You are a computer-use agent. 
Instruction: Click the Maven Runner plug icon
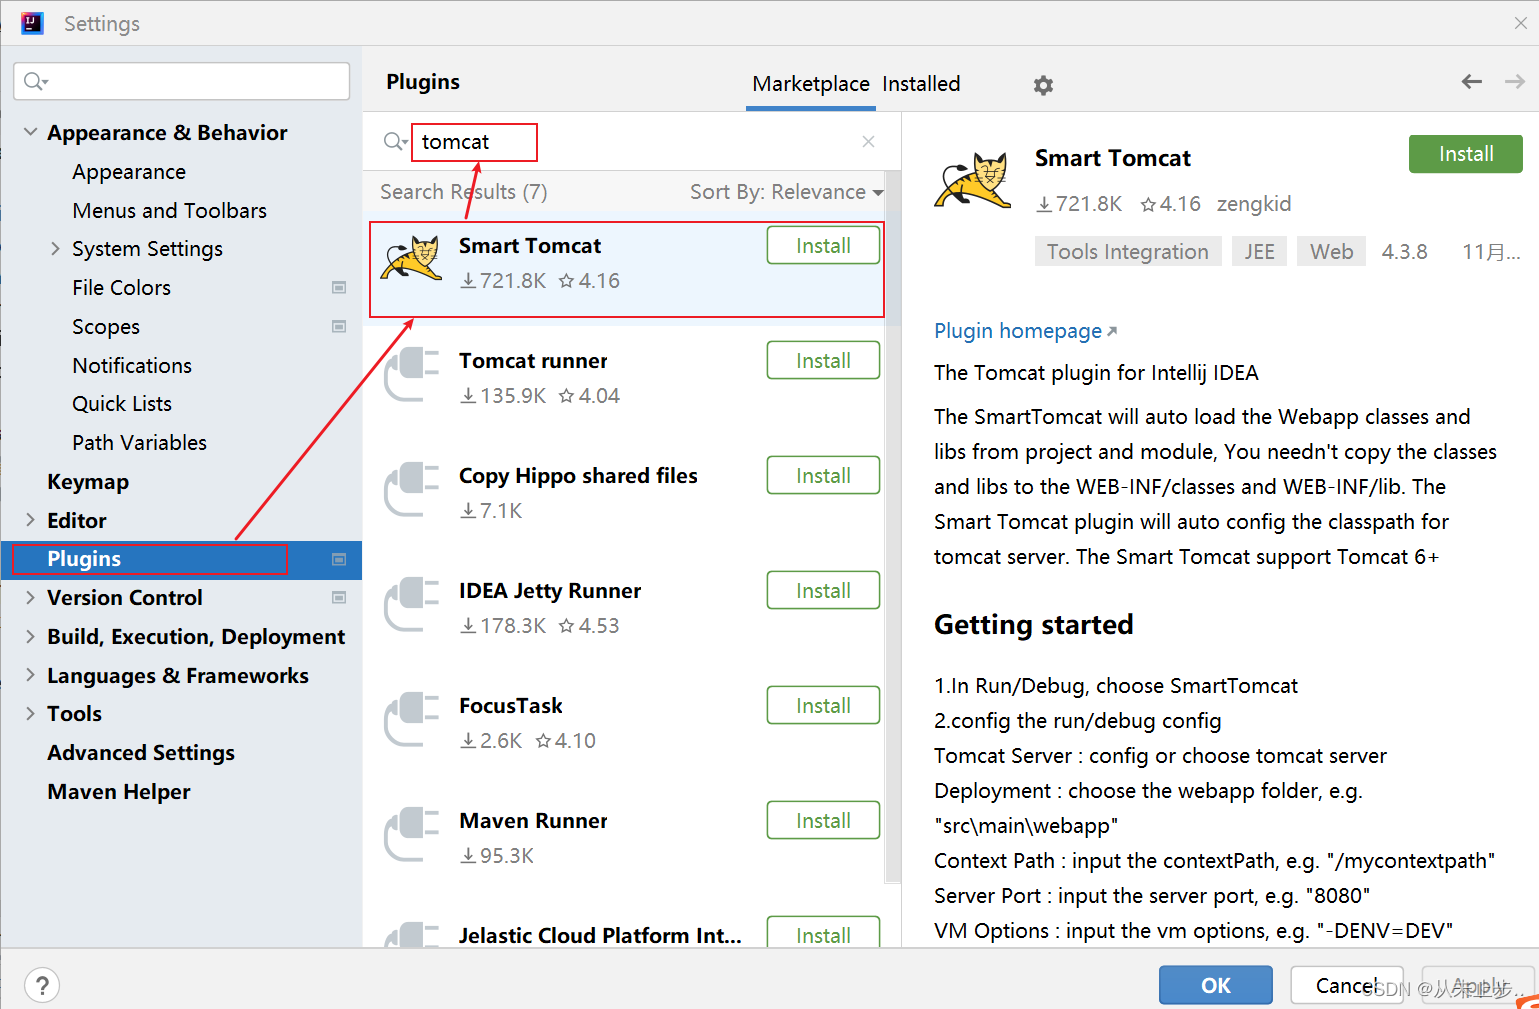click(411, 834)
